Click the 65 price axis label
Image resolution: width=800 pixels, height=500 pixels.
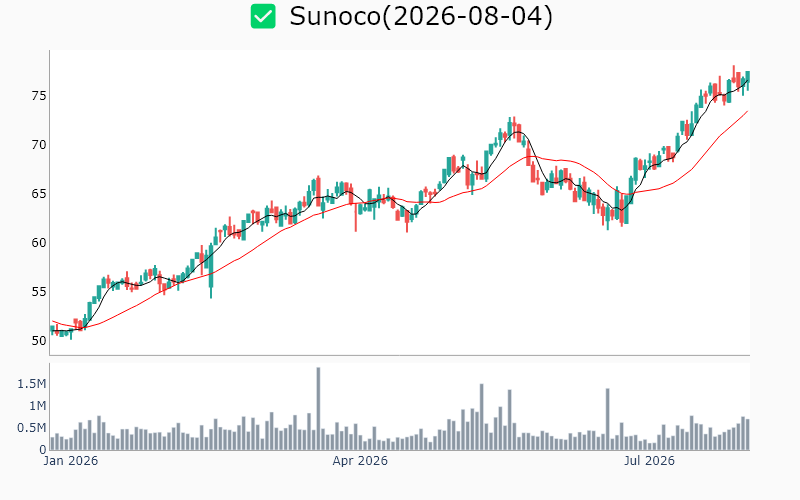tap(39, 194)
